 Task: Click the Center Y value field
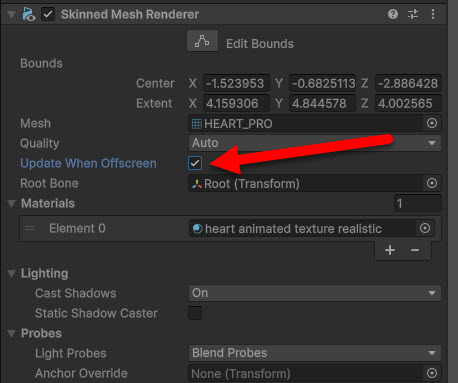322,83
